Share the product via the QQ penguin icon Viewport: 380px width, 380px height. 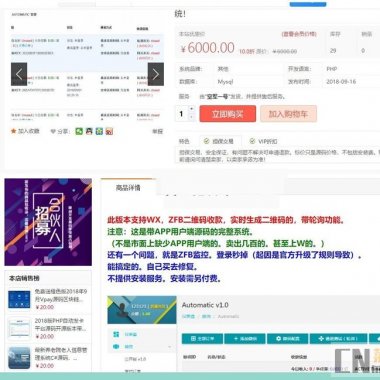tap(89, 131)
